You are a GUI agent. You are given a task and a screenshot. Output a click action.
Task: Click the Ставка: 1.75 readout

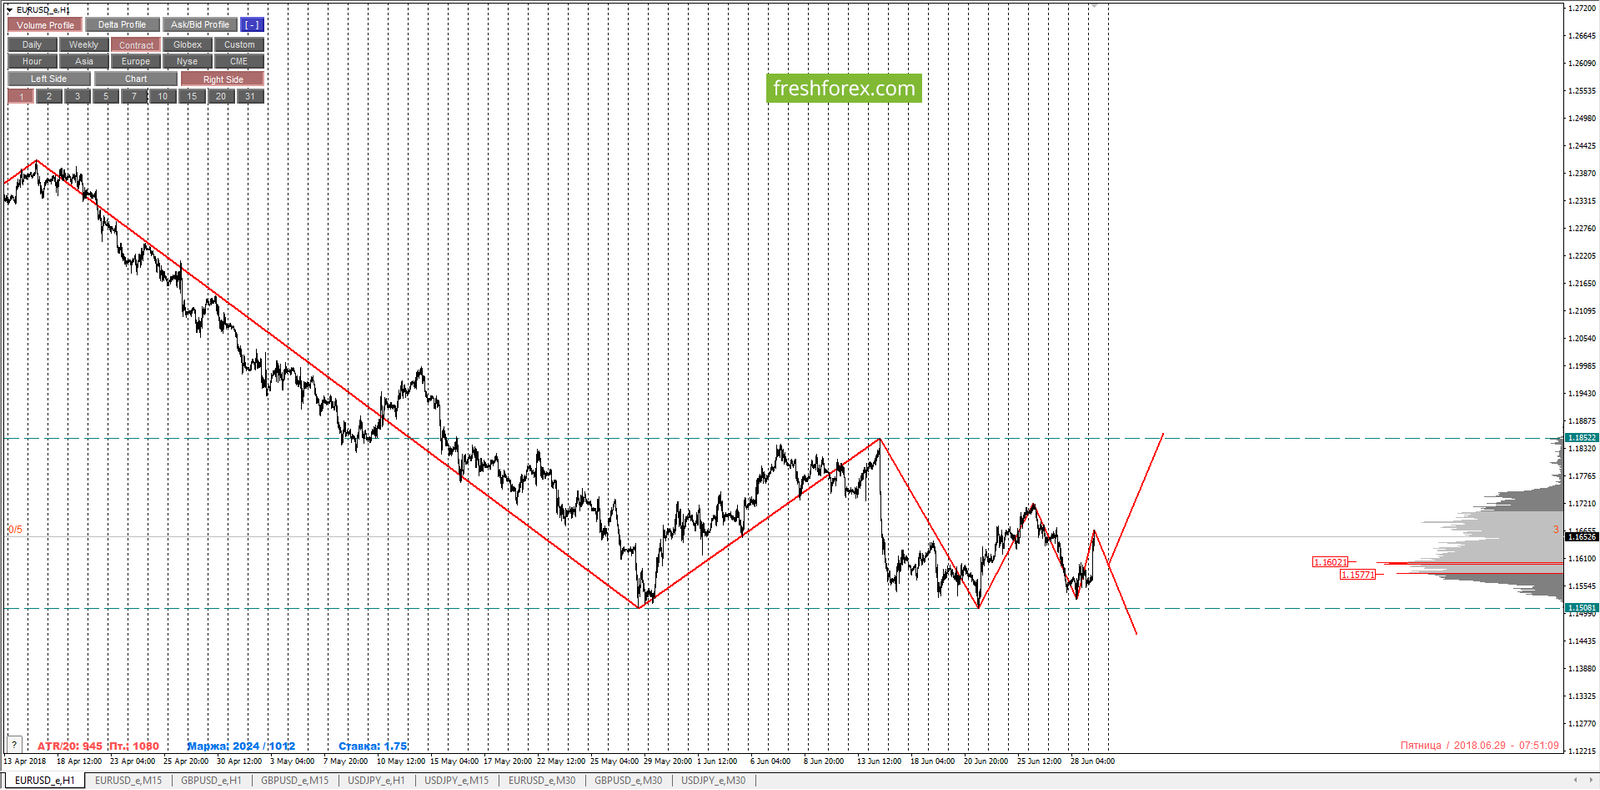(373, 746)
